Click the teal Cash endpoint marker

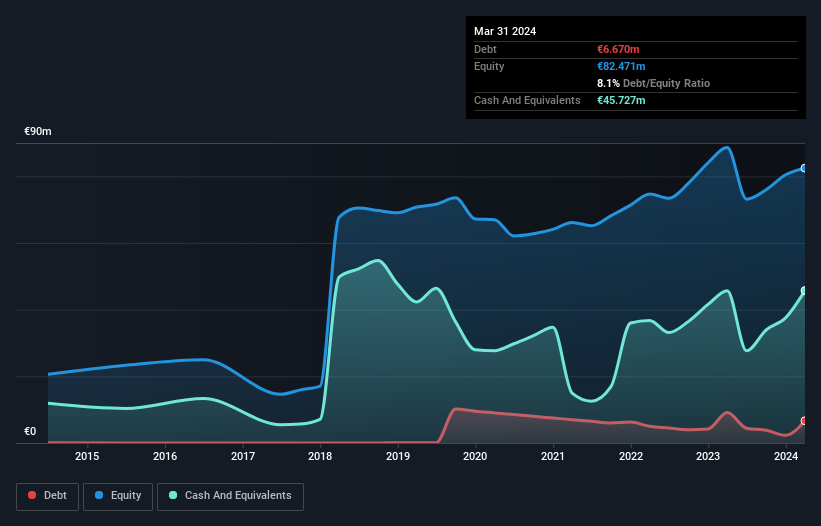tap(804, 290)
